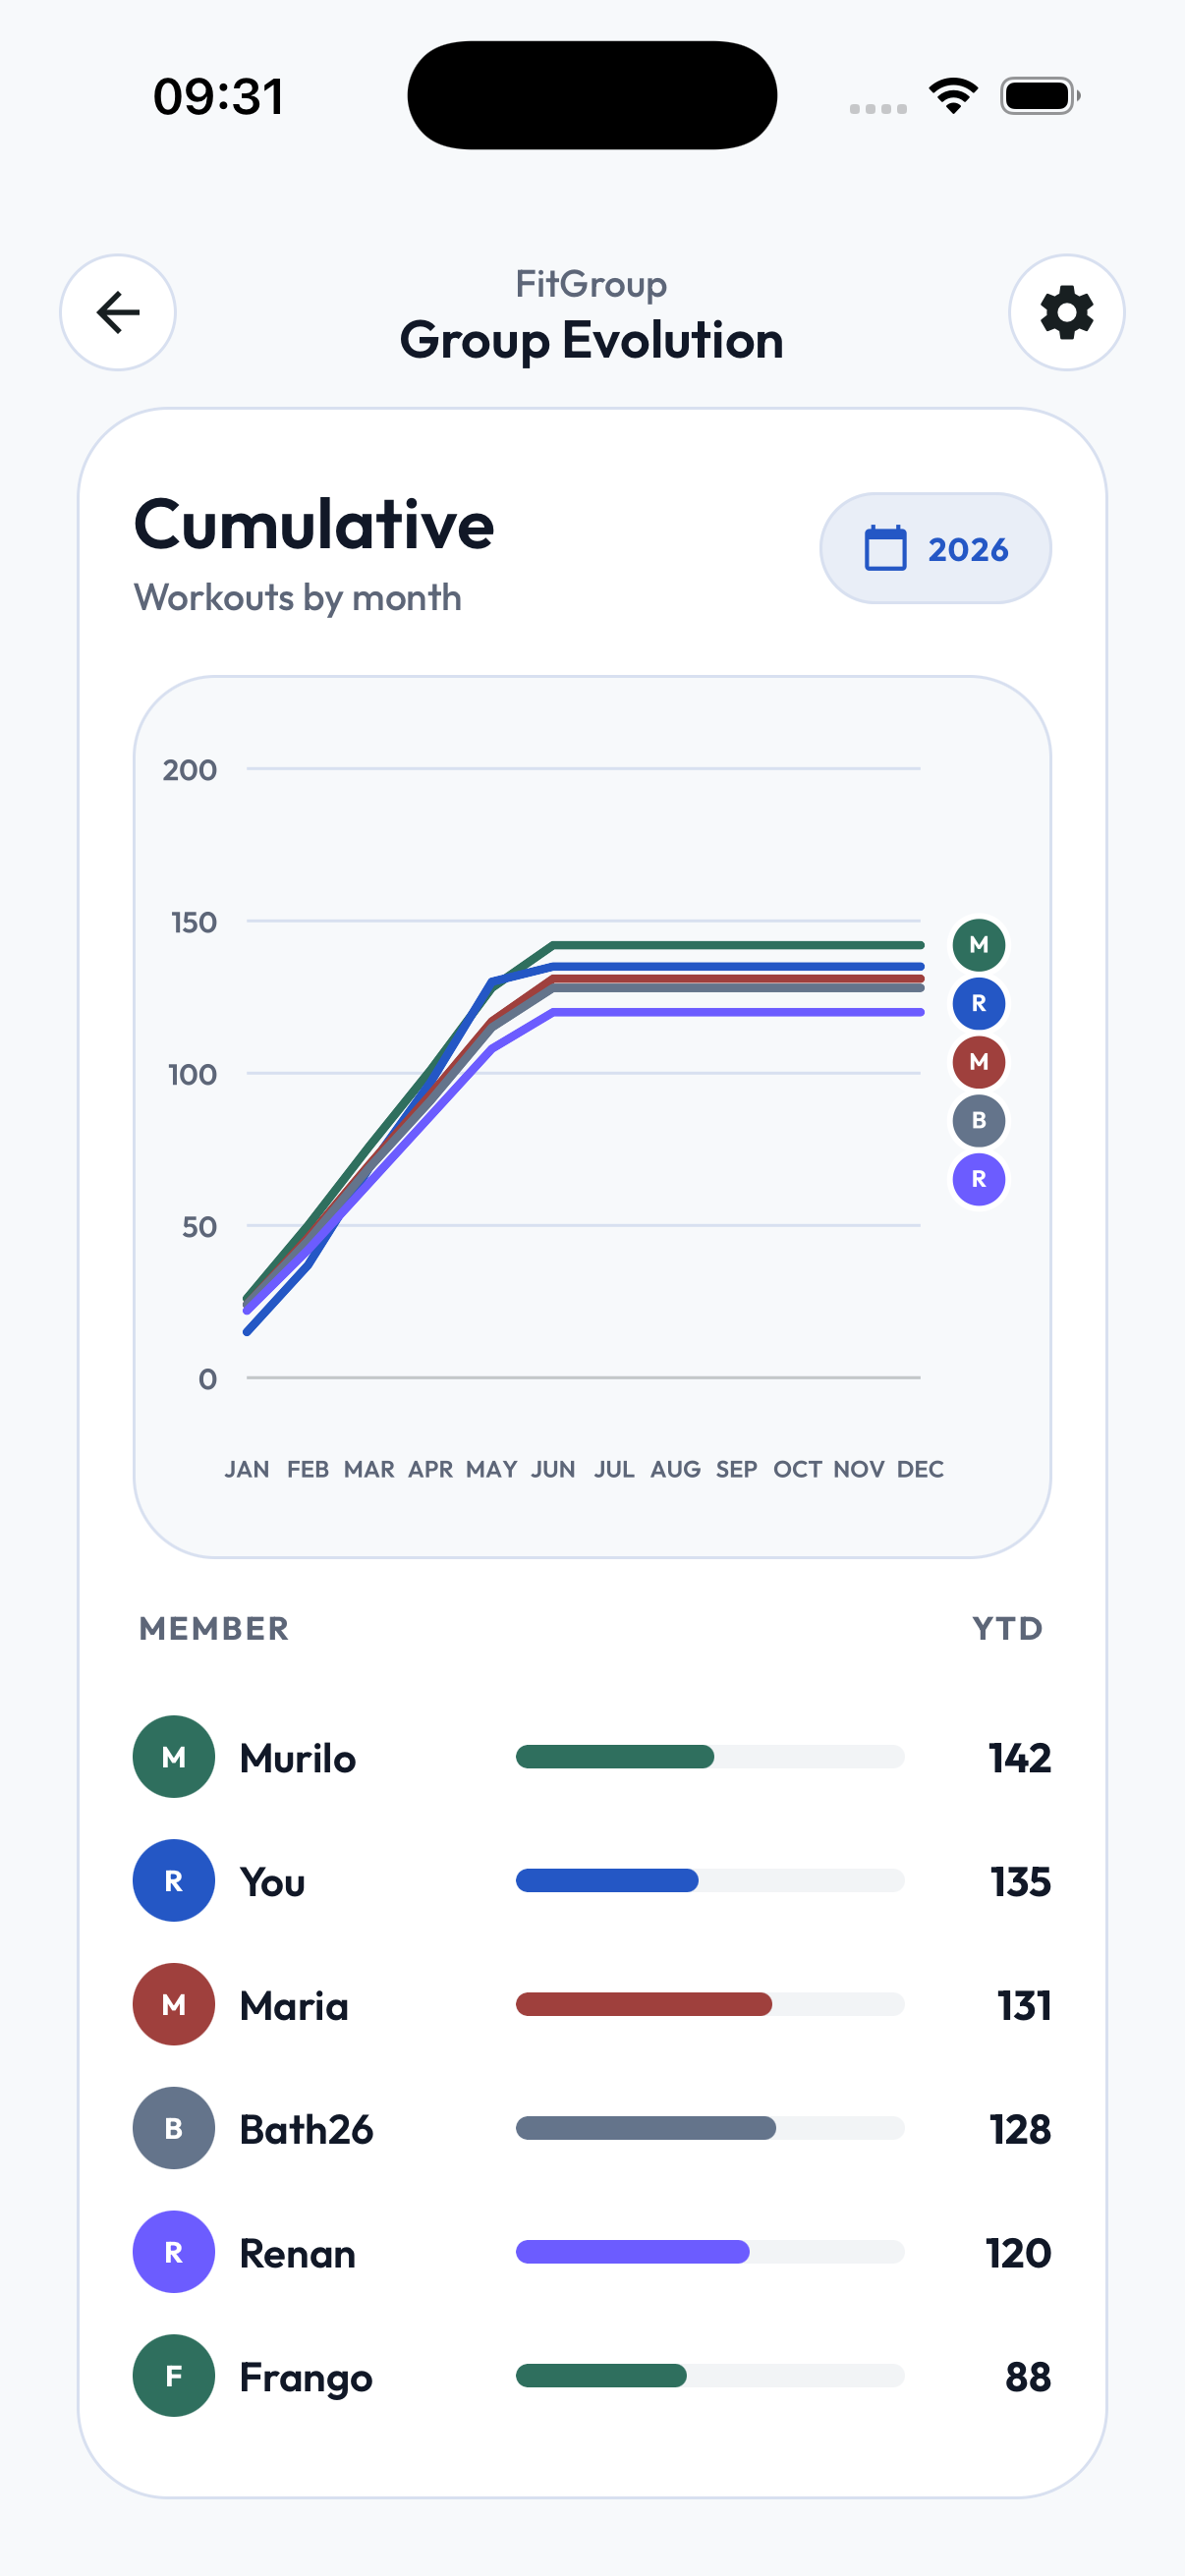Tap Maria's red progress bar
Screen dimensions: 1185x2576
pyautogui.click(x=644, y=2004)
